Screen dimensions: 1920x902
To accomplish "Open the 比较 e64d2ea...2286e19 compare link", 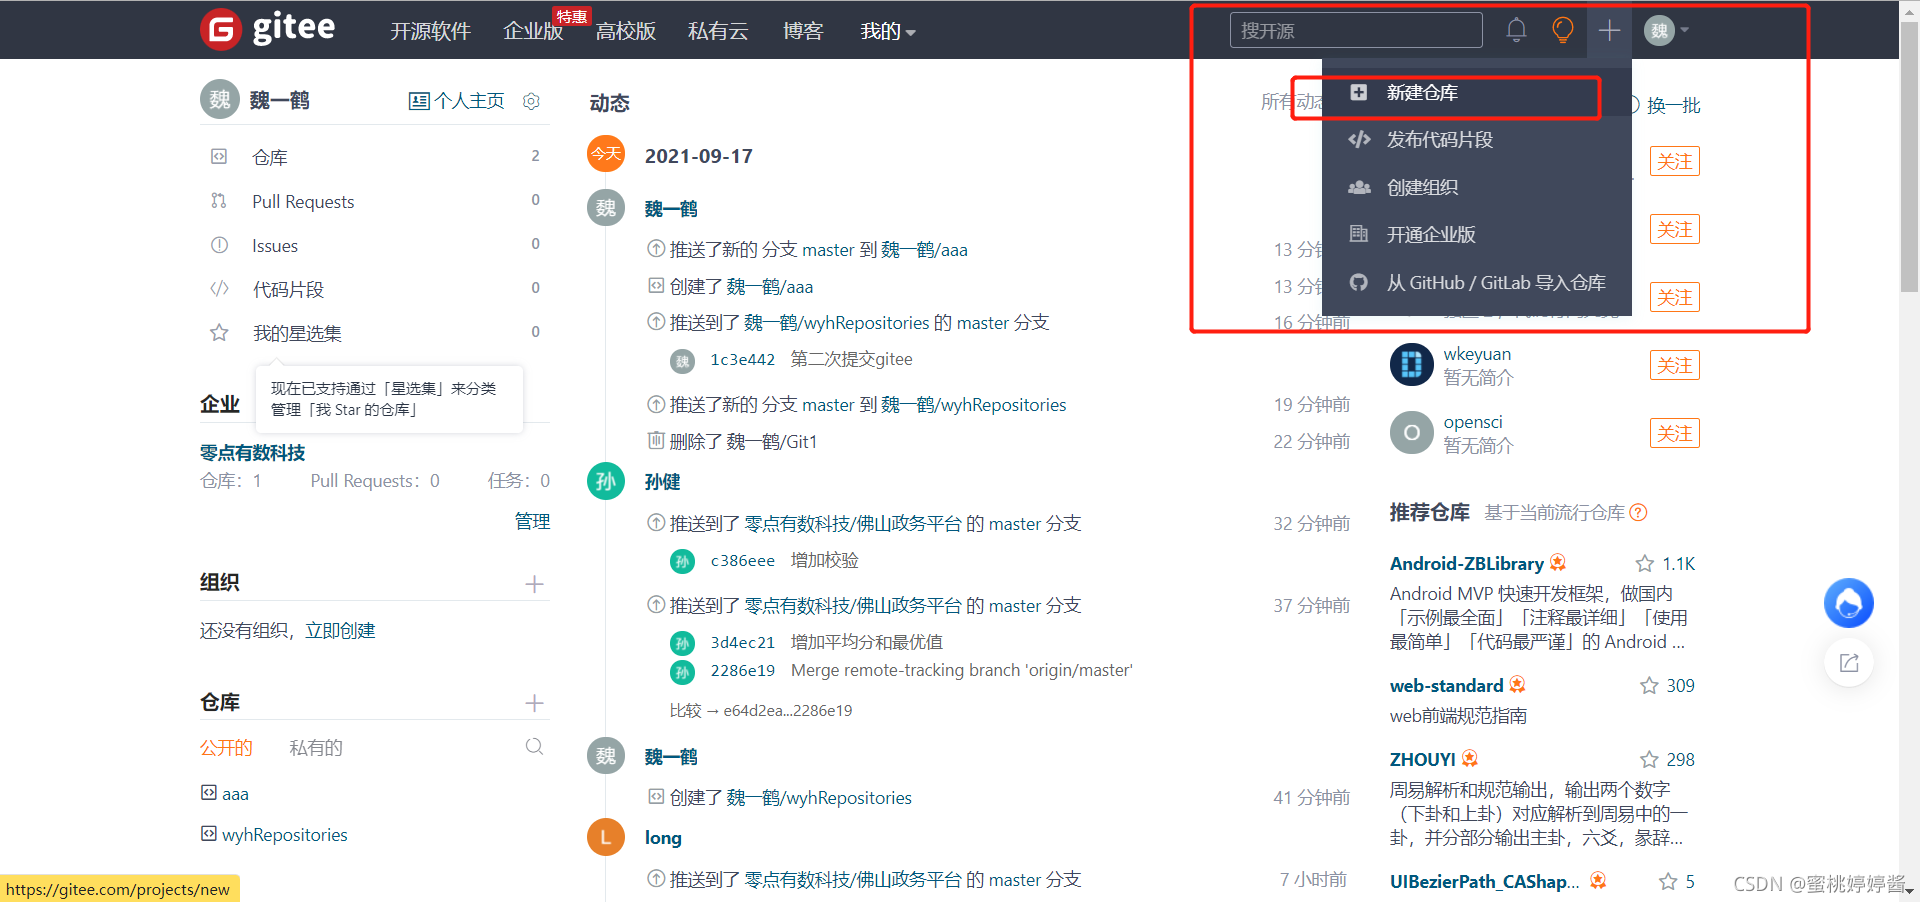I will click(x=761, y=710).
